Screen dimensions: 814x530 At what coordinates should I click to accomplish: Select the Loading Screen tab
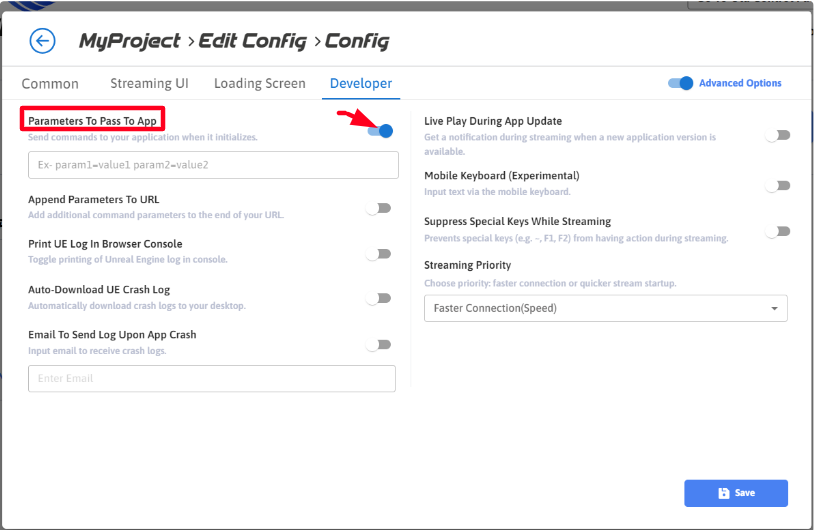[259, 84]
